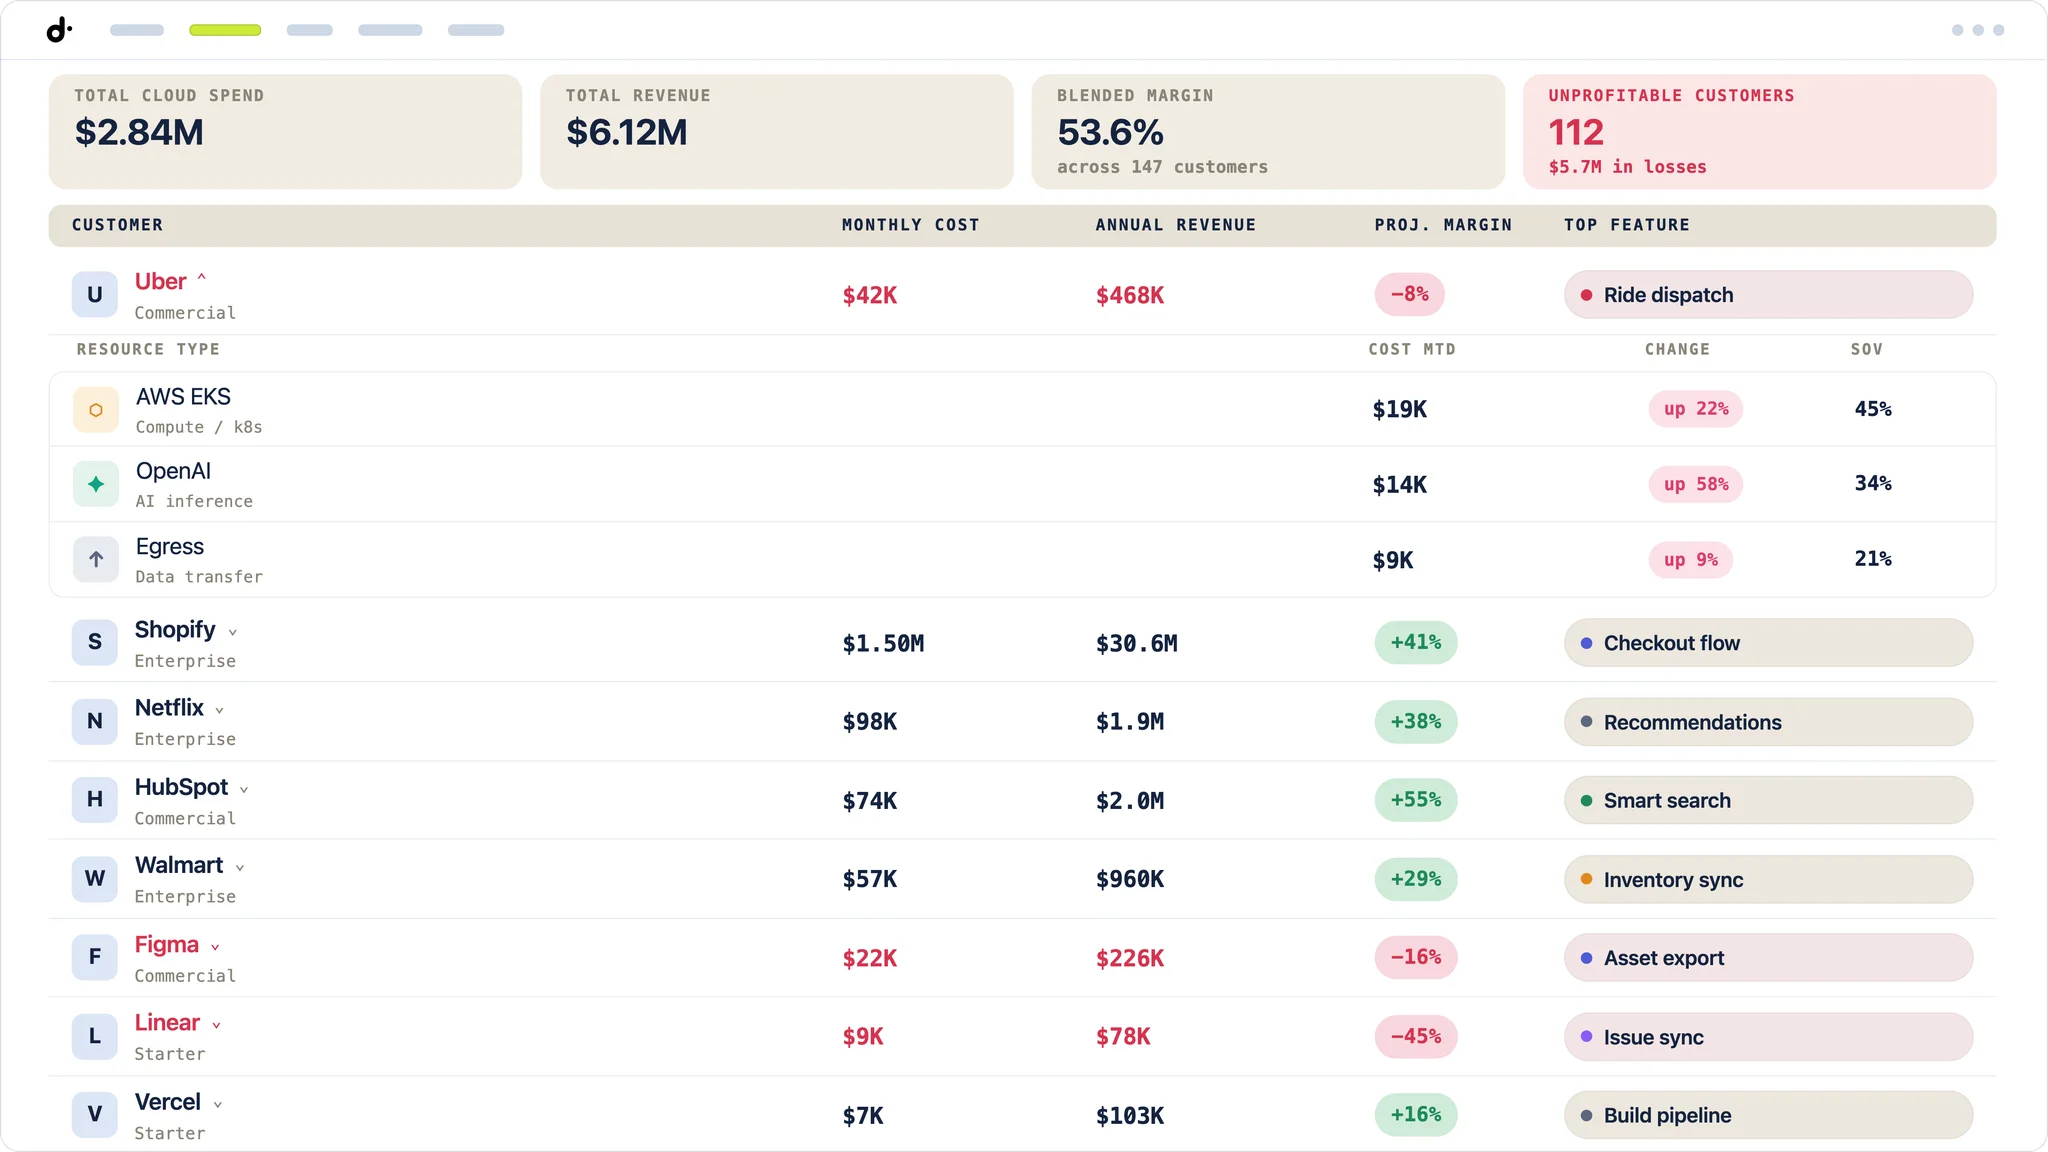Collapse the expanded Uber row chevron
Viewport: 2048px width, 1152px height.
(x=202, y=278)
